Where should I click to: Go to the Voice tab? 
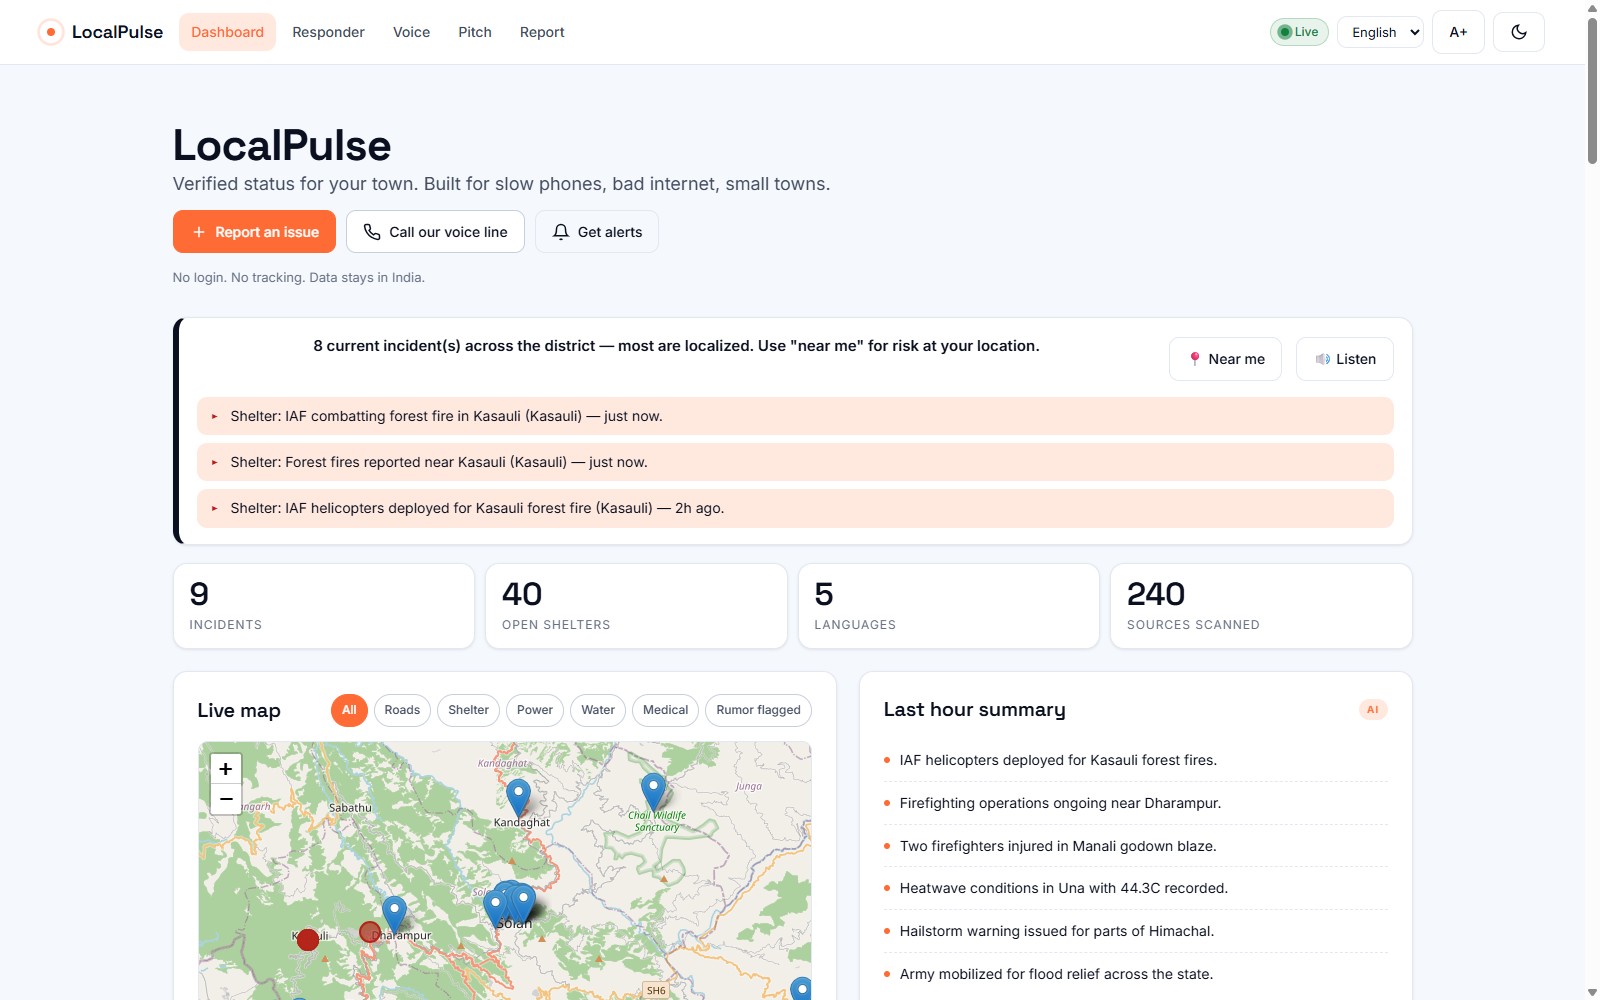tap(411, 32)
